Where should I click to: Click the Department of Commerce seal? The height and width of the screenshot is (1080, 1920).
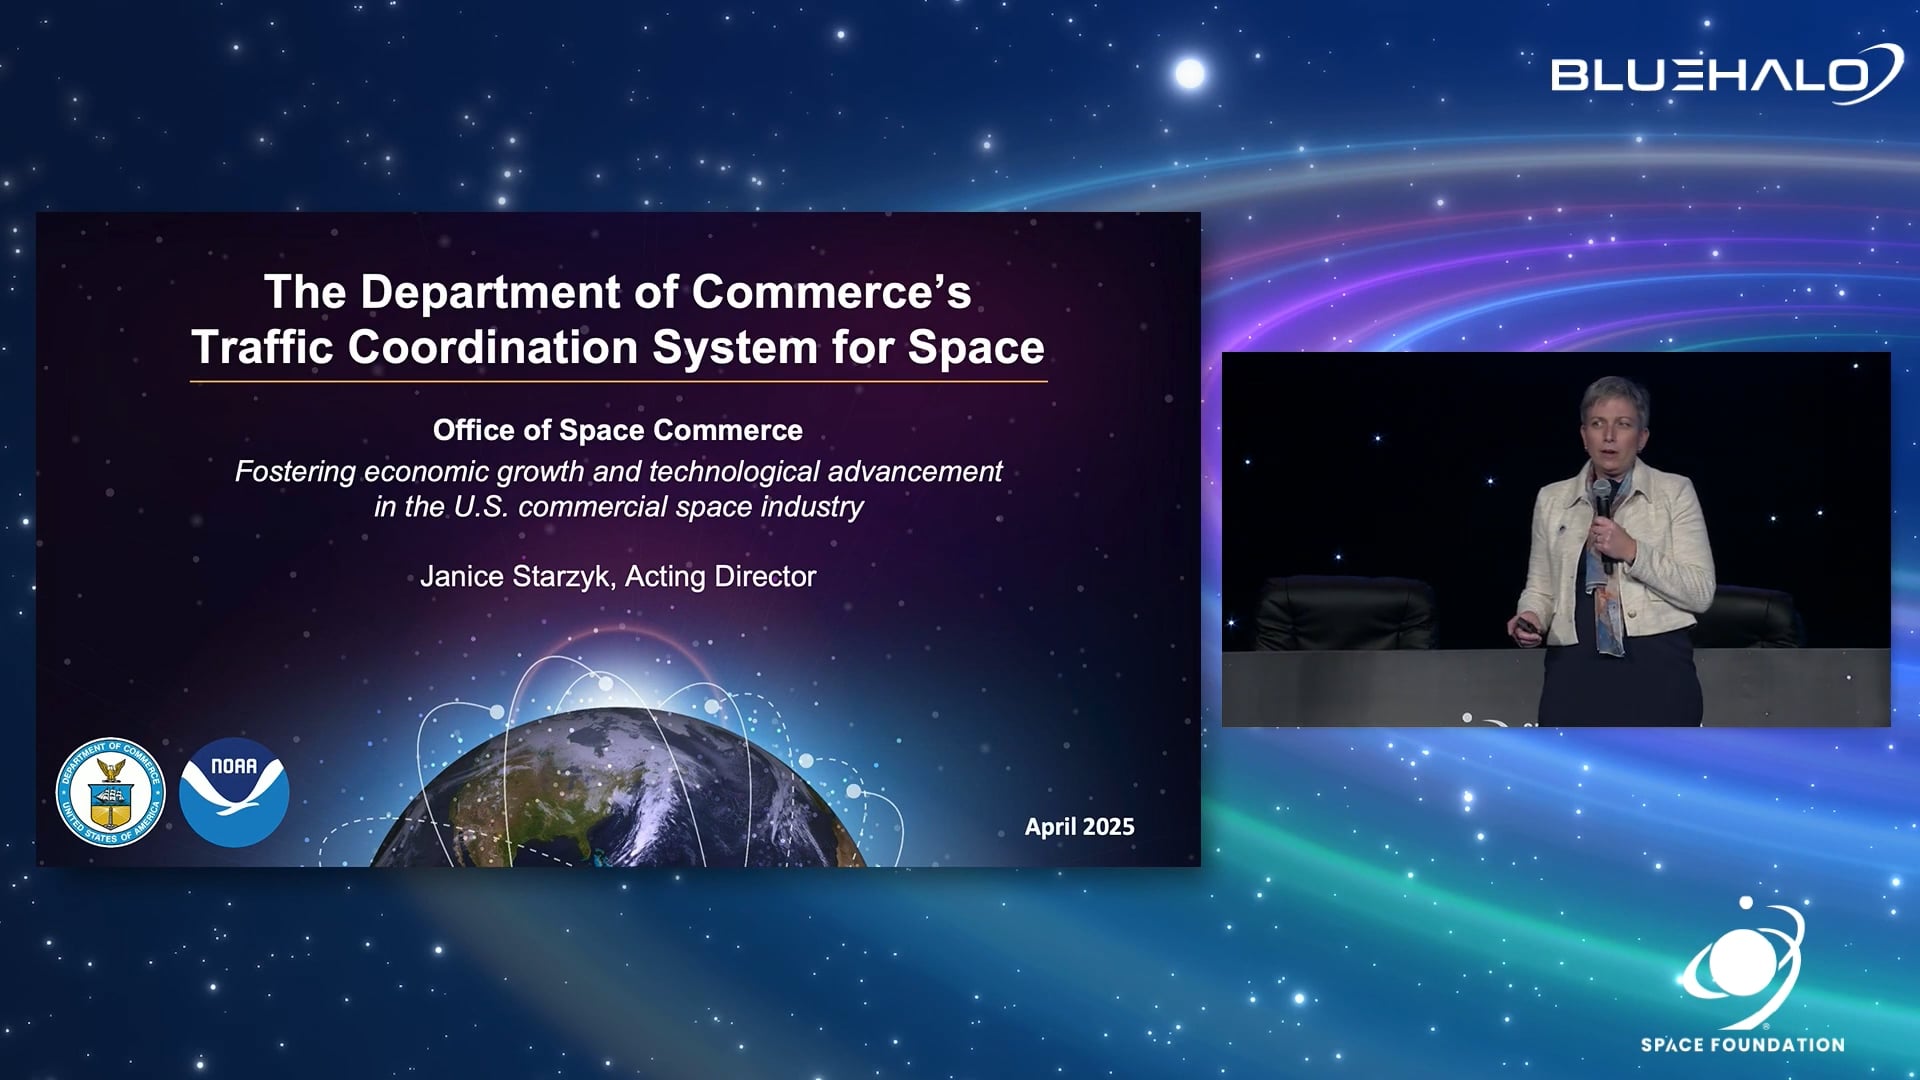coord(110,792)
